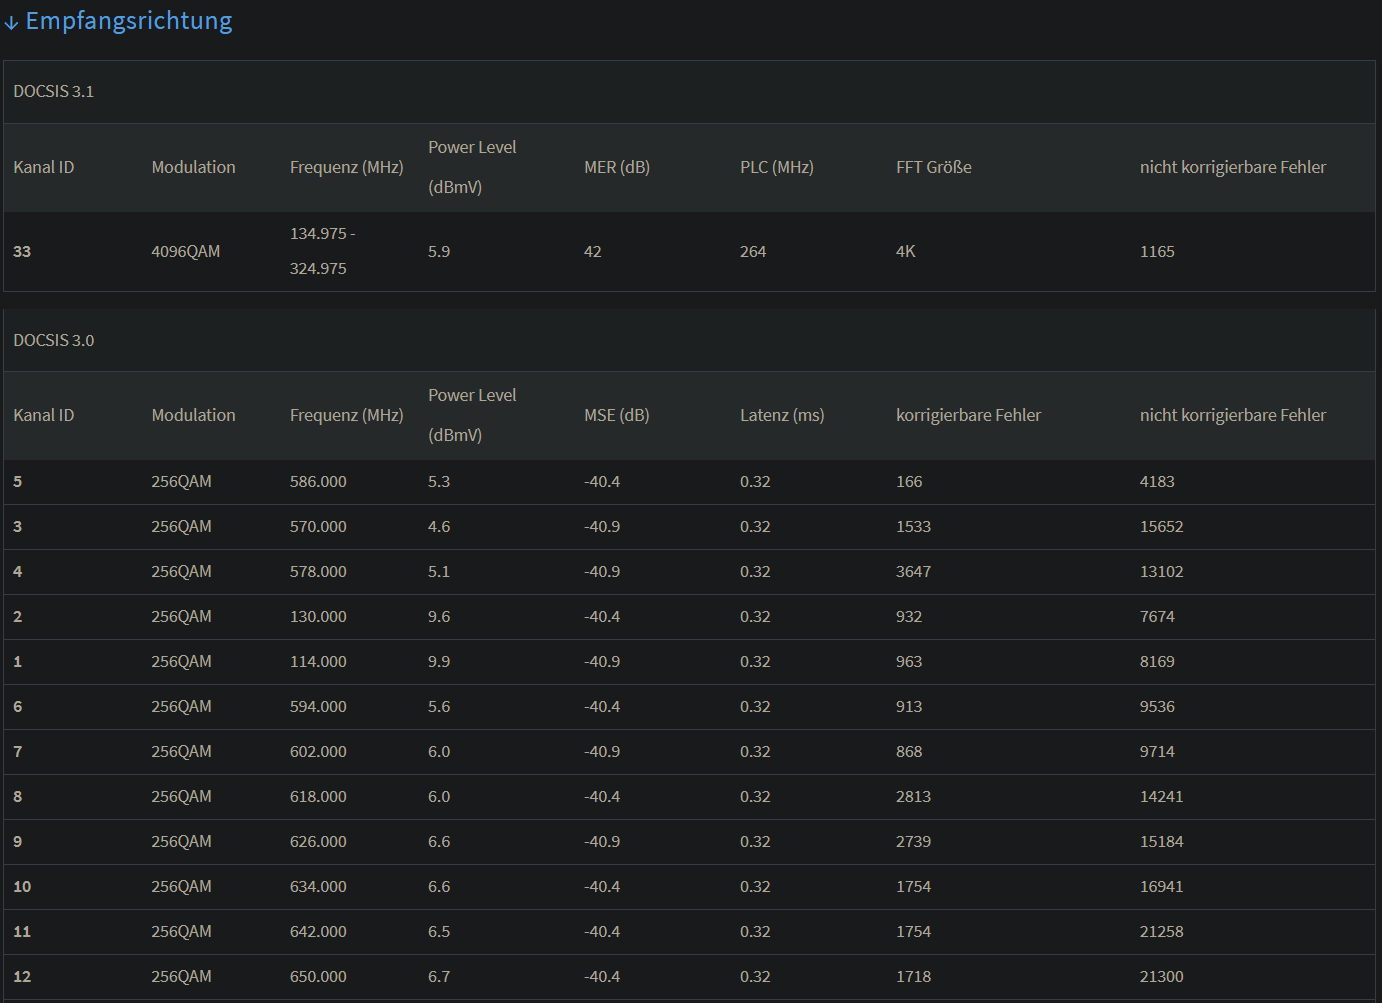This screenshot has height=1003, width=1382.
Task: Click frequency 586.000 in channel 5 row
Action: pos(318,481)
